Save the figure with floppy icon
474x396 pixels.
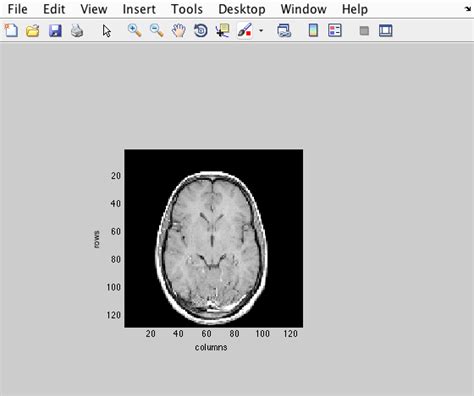click(55, 31)
